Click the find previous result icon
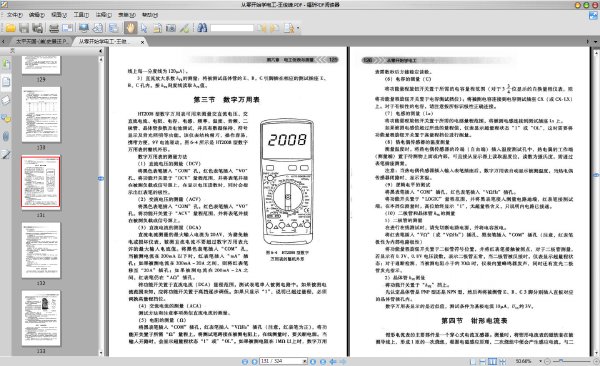 click(261, 28)
